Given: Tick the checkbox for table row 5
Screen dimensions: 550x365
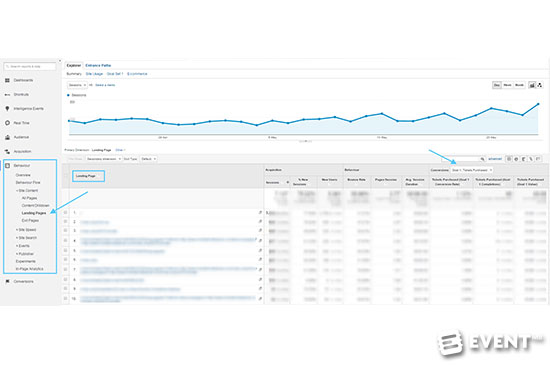Looking at the screenshot, I should point(66,251).
